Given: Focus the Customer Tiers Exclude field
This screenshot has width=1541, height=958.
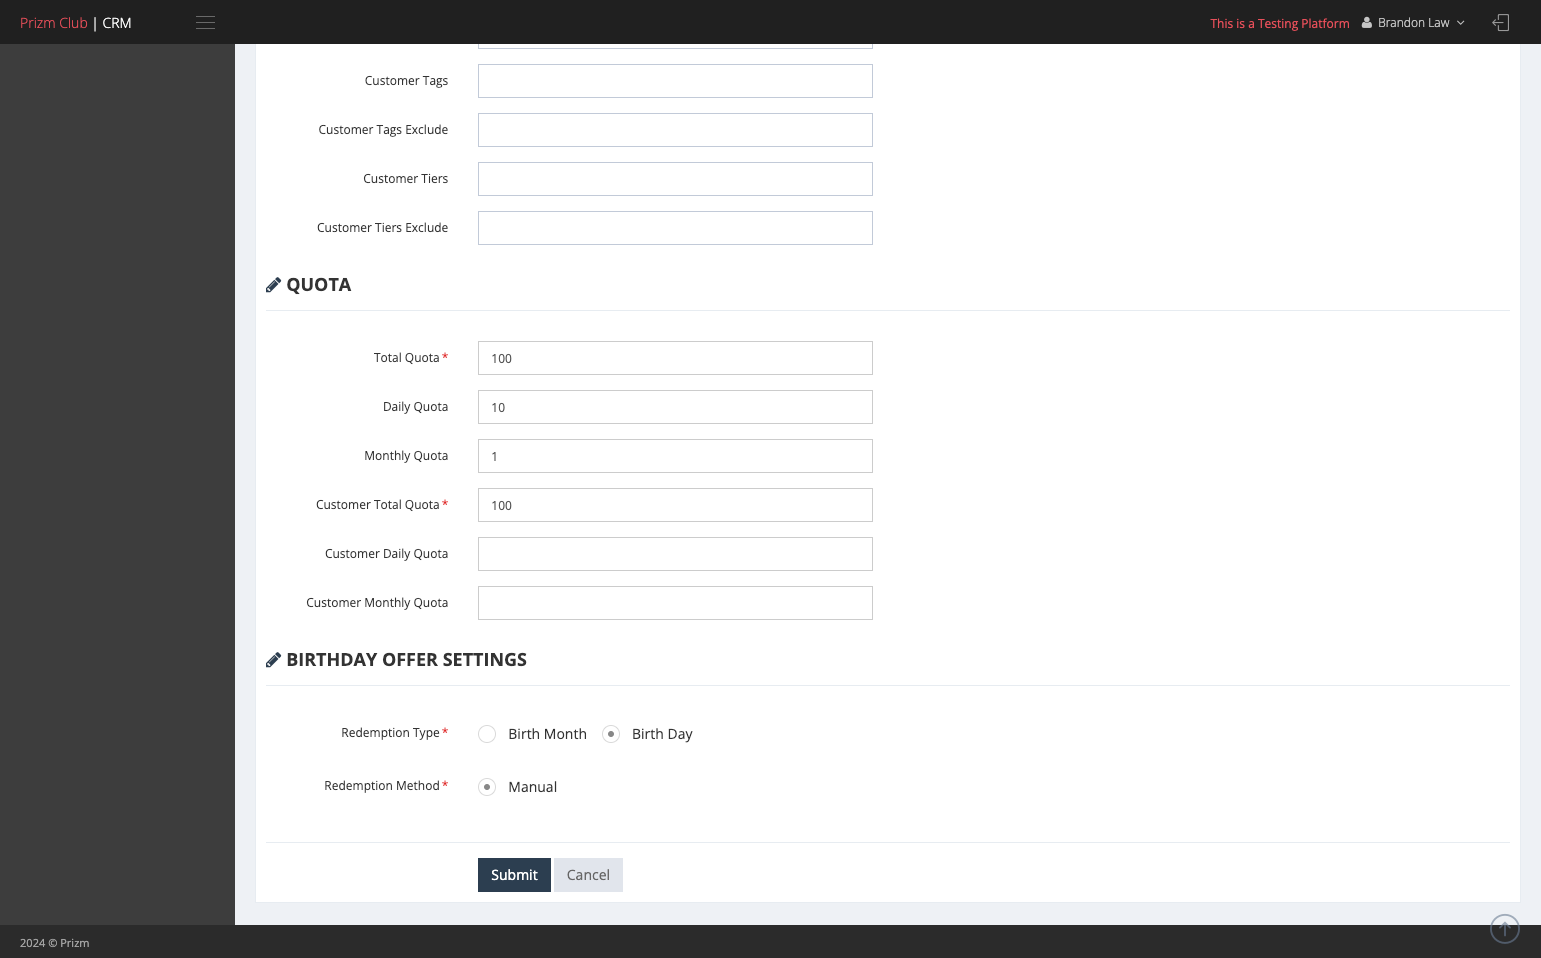Looking at the screenshot, I should click(675, 228).
